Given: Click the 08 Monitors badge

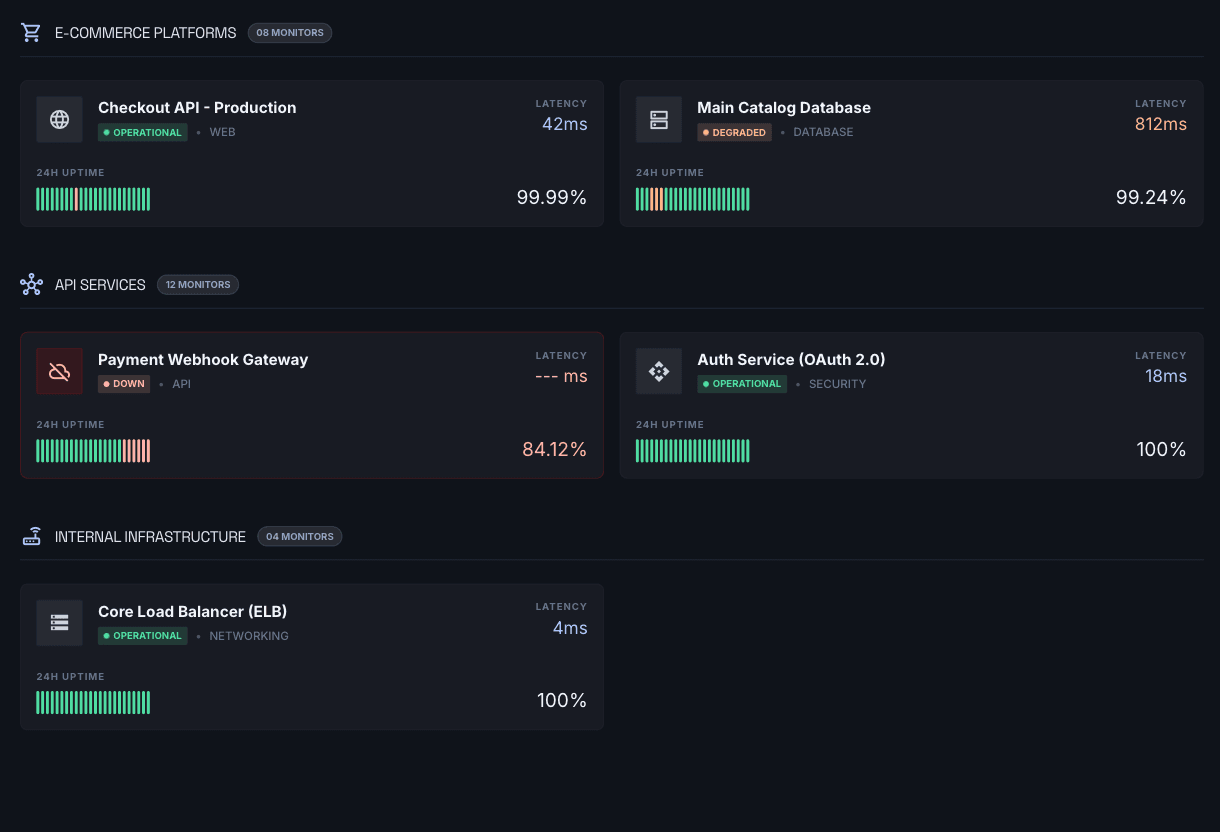Looking at the screenshot, I should pyautogui.click(x=290, y=33).
